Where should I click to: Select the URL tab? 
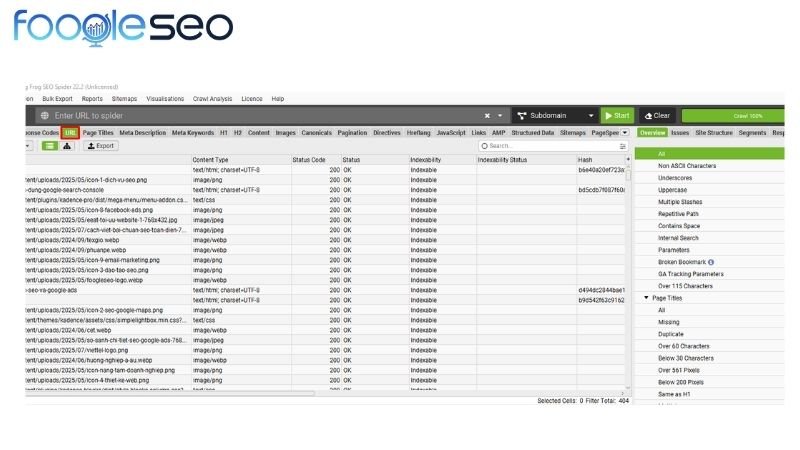[x=70, y=133]
